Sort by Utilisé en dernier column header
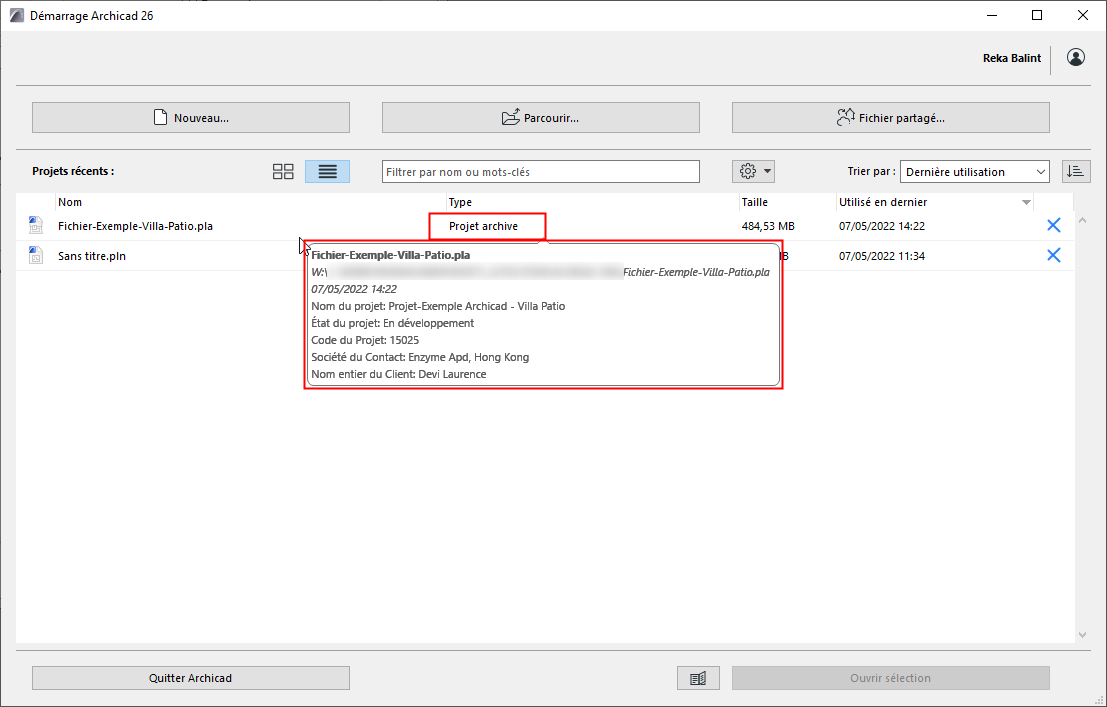This screenshot has width=1107, height=707. point(882,202)
